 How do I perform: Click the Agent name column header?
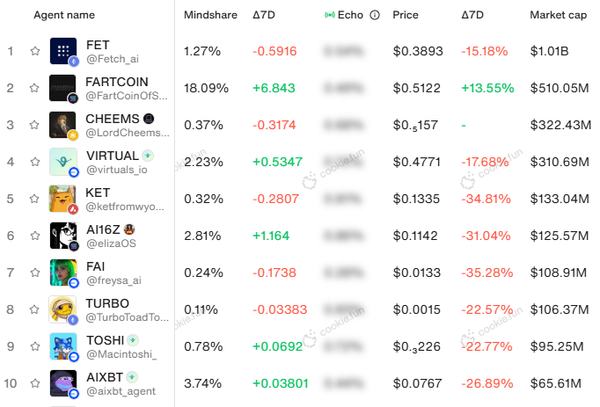click(x=65, y=16)
